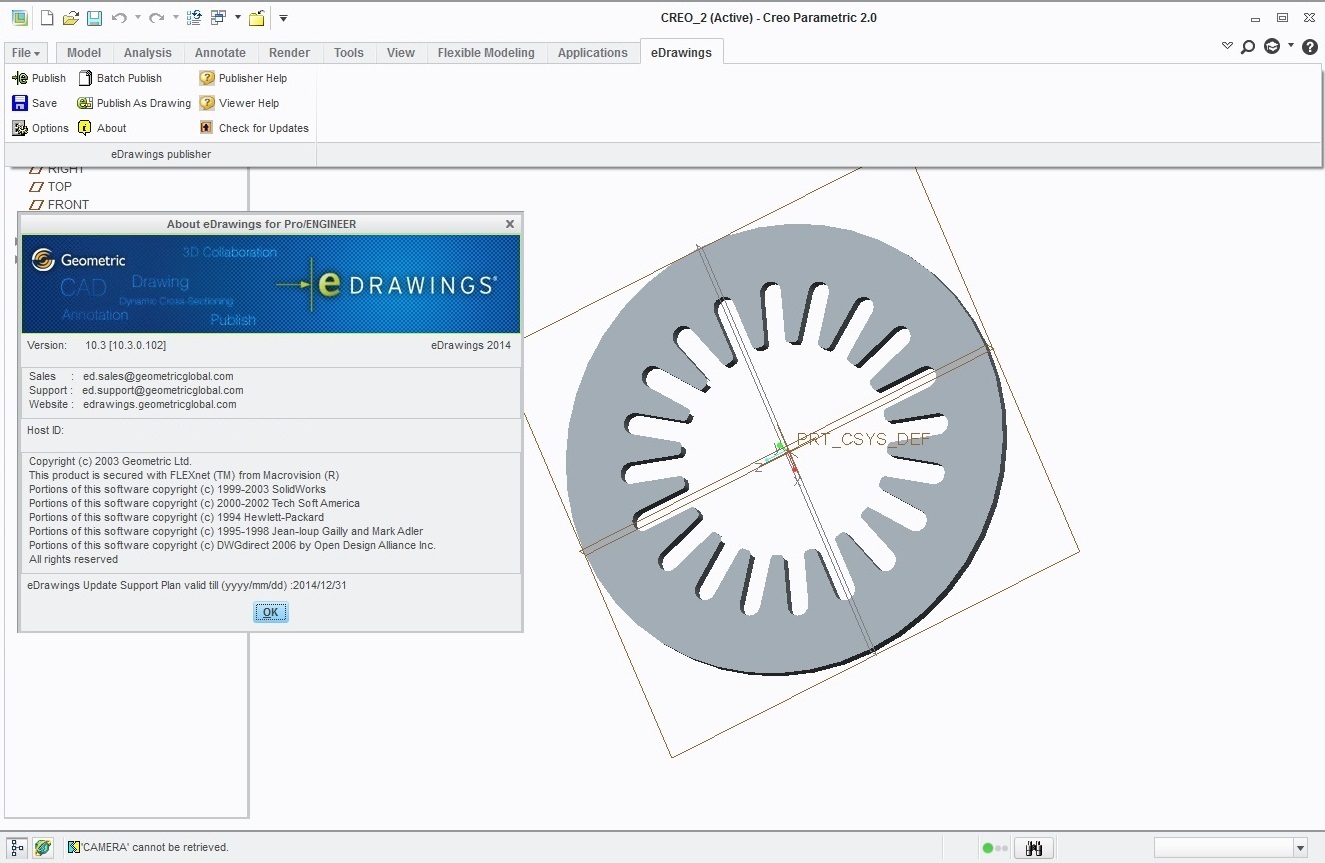Create a new file from quick access toolbar
The height and width of the screenshot is (863, 1325).
[46, 18]
